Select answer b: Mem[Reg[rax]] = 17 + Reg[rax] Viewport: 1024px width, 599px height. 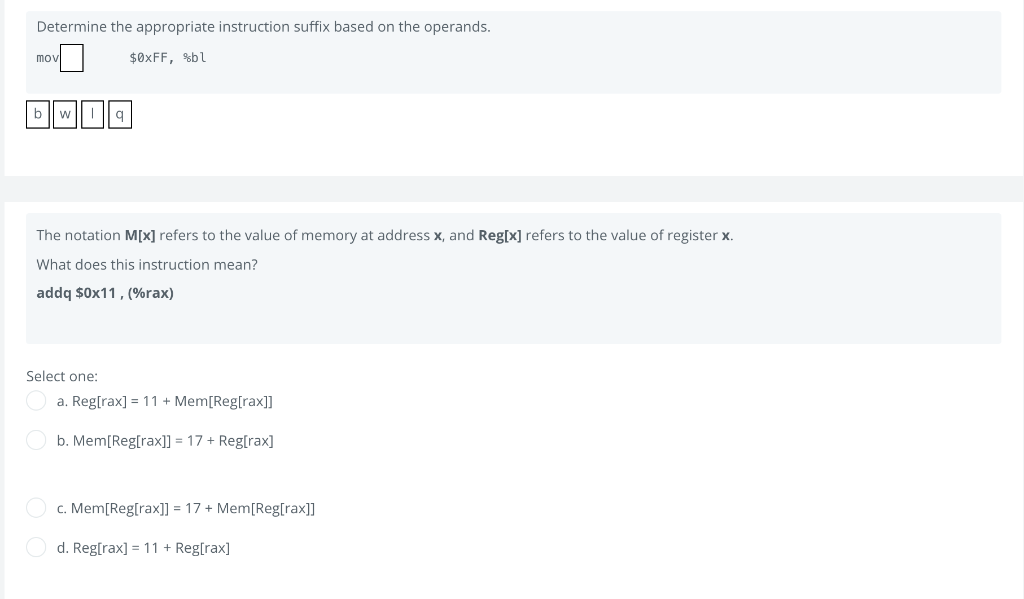click(36, 440)
